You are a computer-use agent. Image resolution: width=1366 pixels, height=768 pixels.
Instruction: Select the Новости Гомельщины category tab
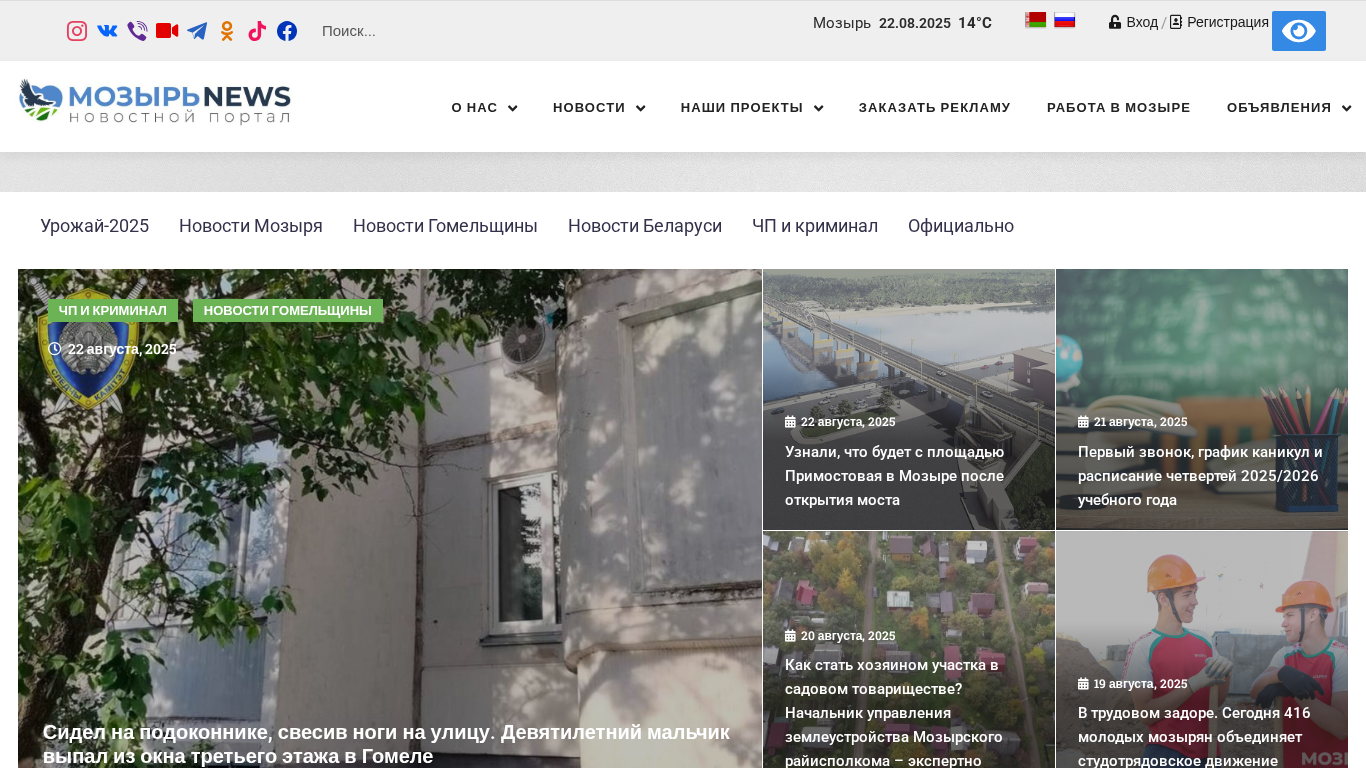click(445, 226)
